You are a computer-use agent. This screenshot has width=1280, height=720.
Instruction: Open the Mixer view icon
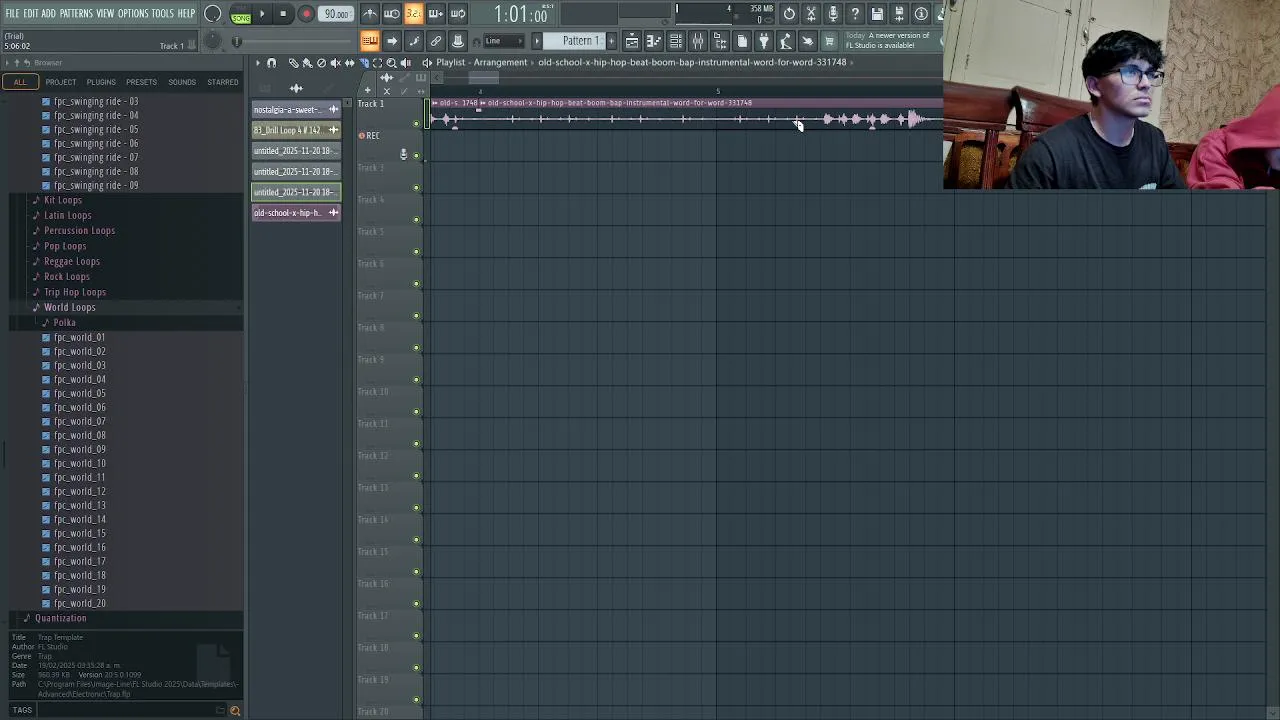[698, 41]
